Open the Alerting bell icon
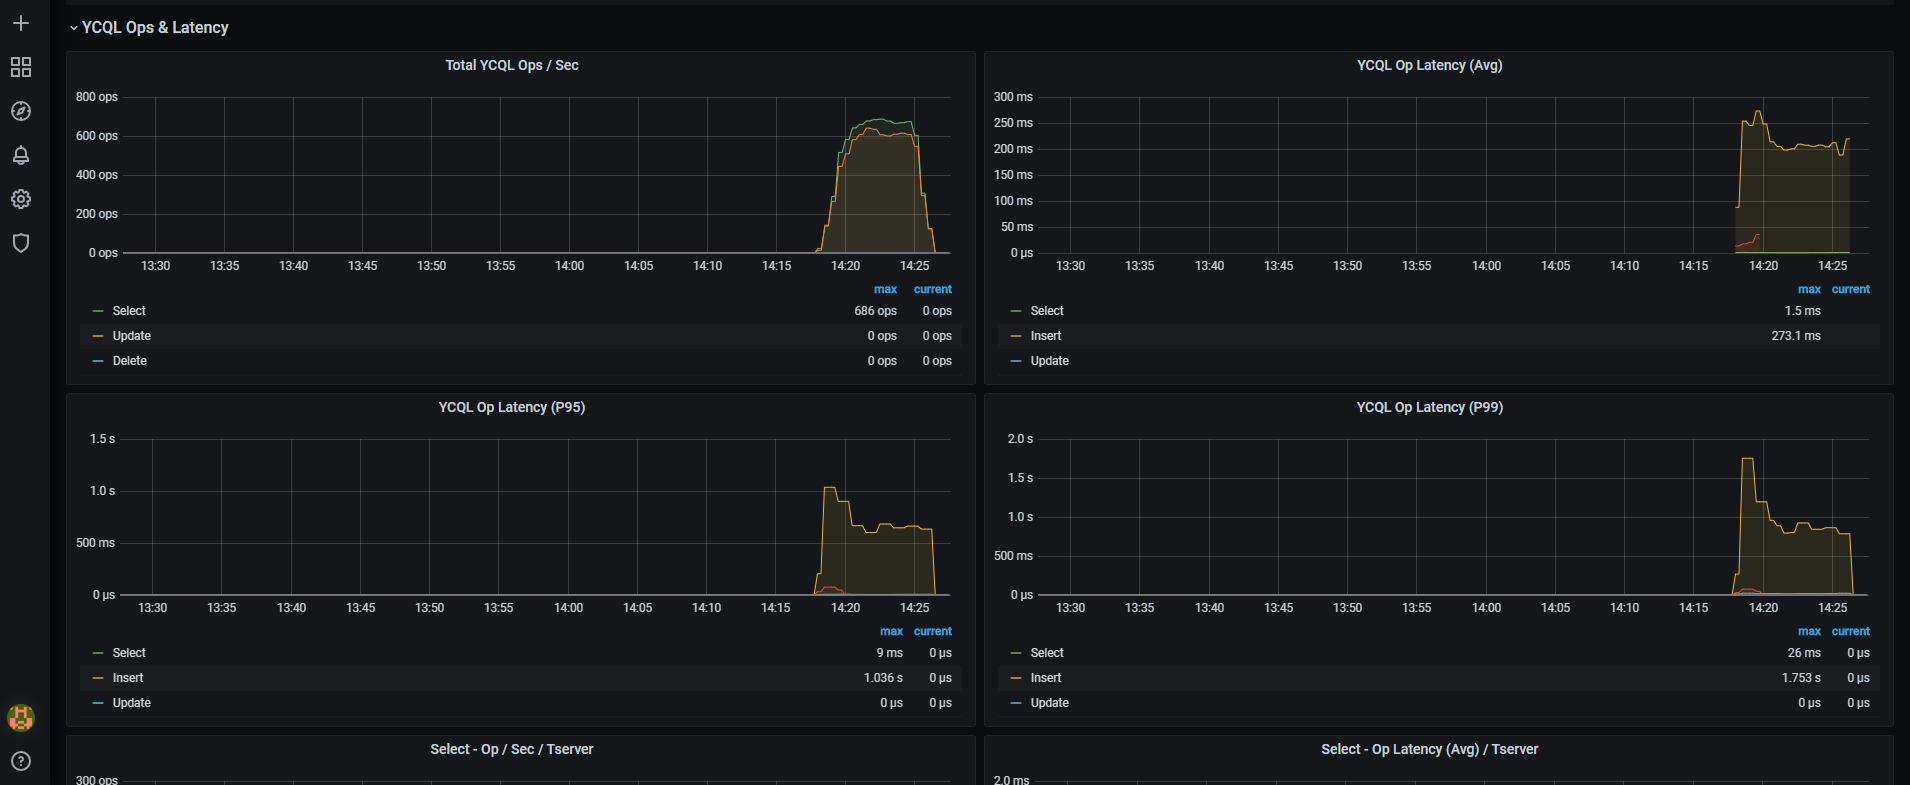This screenshot has height=785, width=1910. click(x=21, y=155)
